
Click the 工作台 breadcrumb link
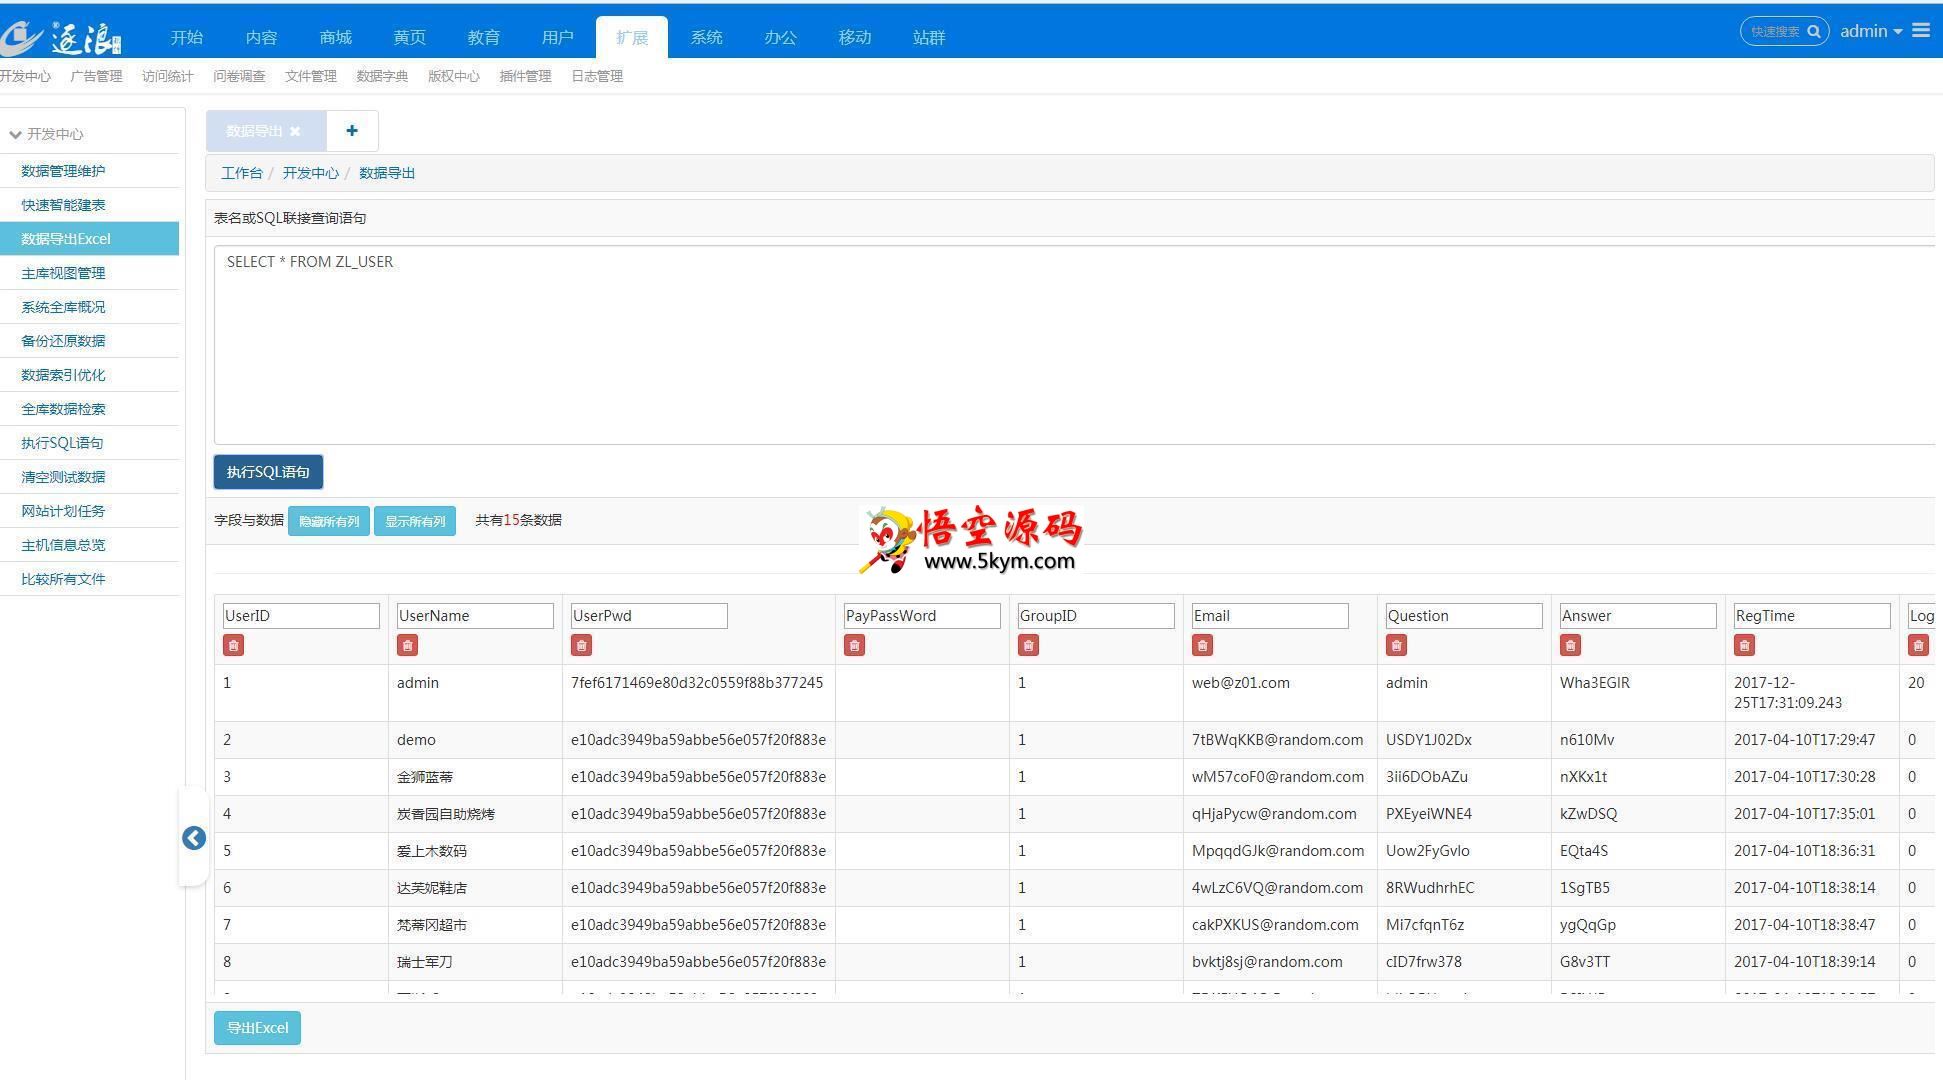[x=242, y=173]
